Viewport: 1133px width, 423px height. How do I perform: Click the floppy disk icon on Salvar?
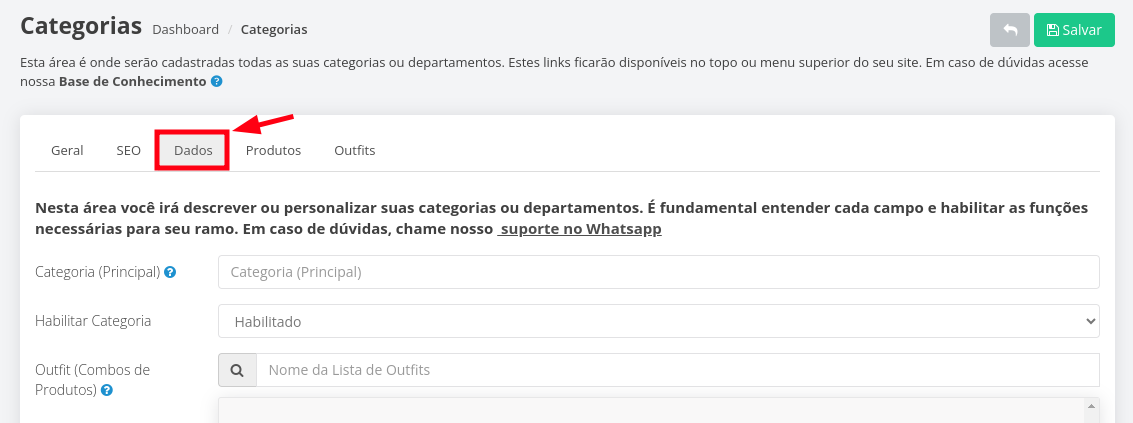[x=1053, y=30]
